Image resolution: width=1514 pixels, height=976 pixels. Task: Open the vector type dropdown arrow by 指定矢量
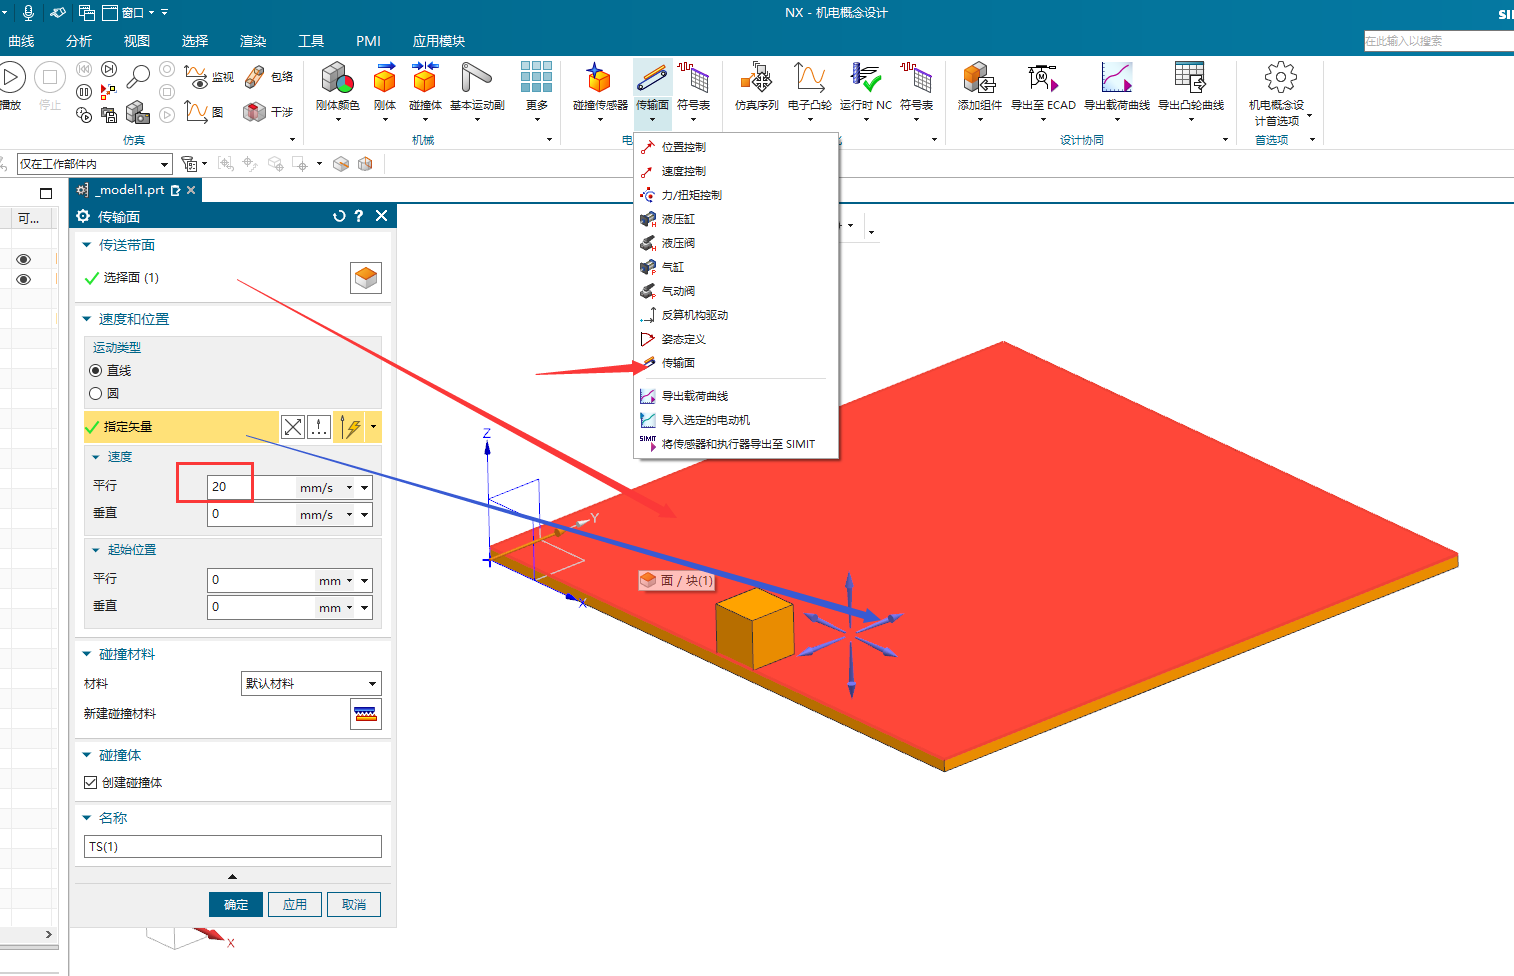click(x=373, y=427)
